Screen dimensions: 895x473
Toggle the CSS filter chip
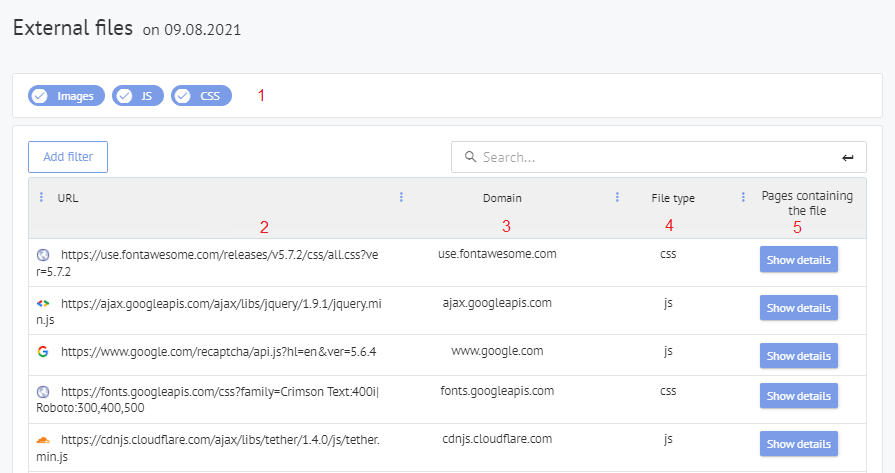coord(201,96)
